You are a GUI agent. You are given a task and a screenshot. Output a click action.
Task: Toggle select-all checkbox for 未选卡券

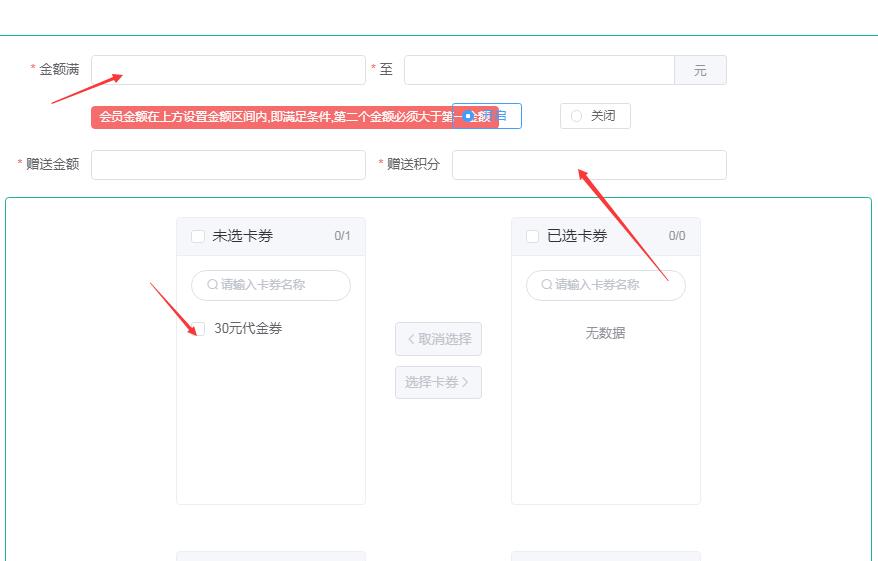click(x=198, y=237)
